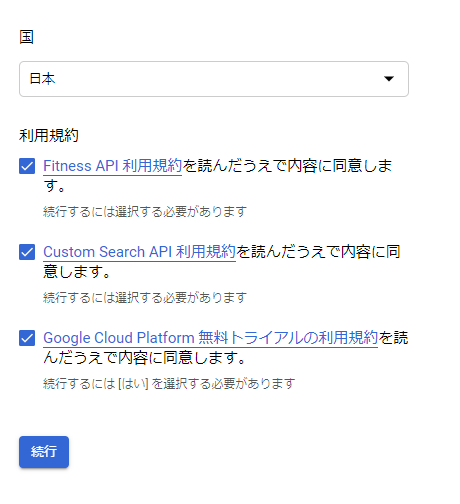Select the 日本 value text in country field

point(42,79)
